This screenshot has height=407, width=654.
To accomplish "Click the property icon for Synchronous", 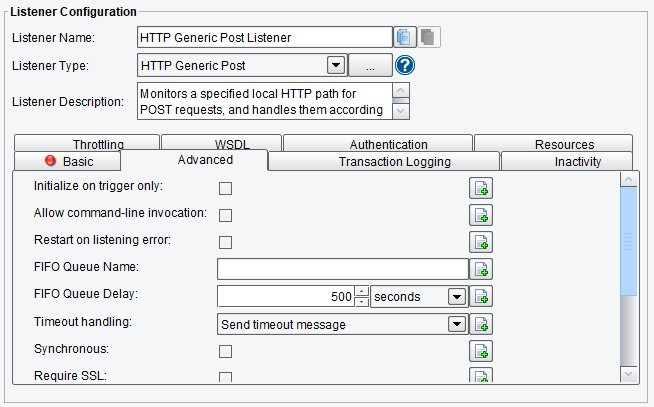I will click(481, 351).
